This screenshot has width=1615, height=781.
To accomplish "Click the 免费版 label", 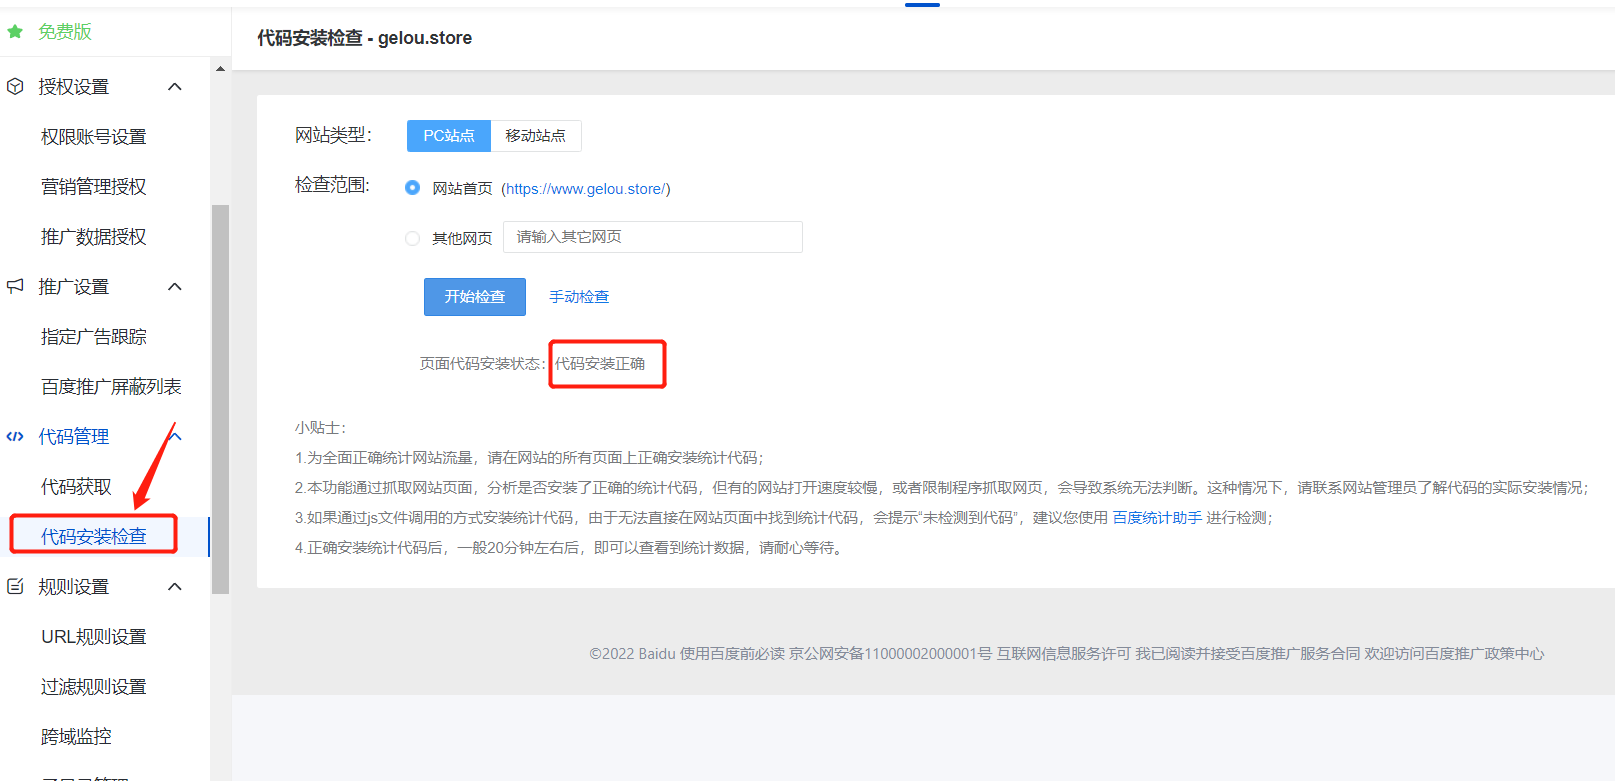I will 65,32.
